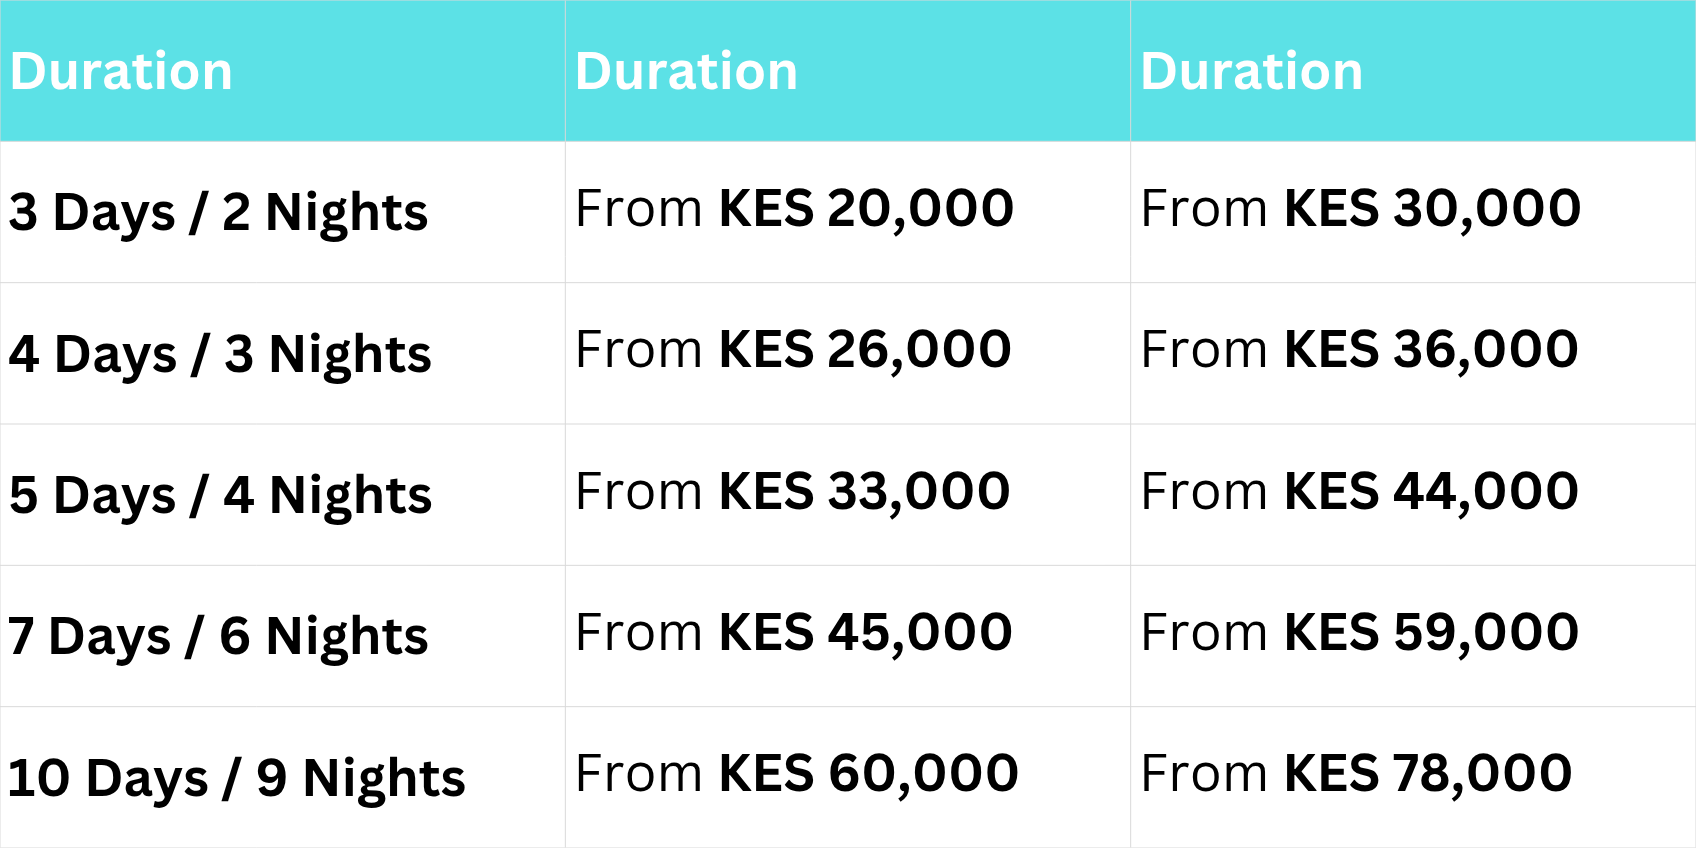Click the KES 26,000 price
The width and height of the screenshot is (1696, 848).
pos(865,349)
